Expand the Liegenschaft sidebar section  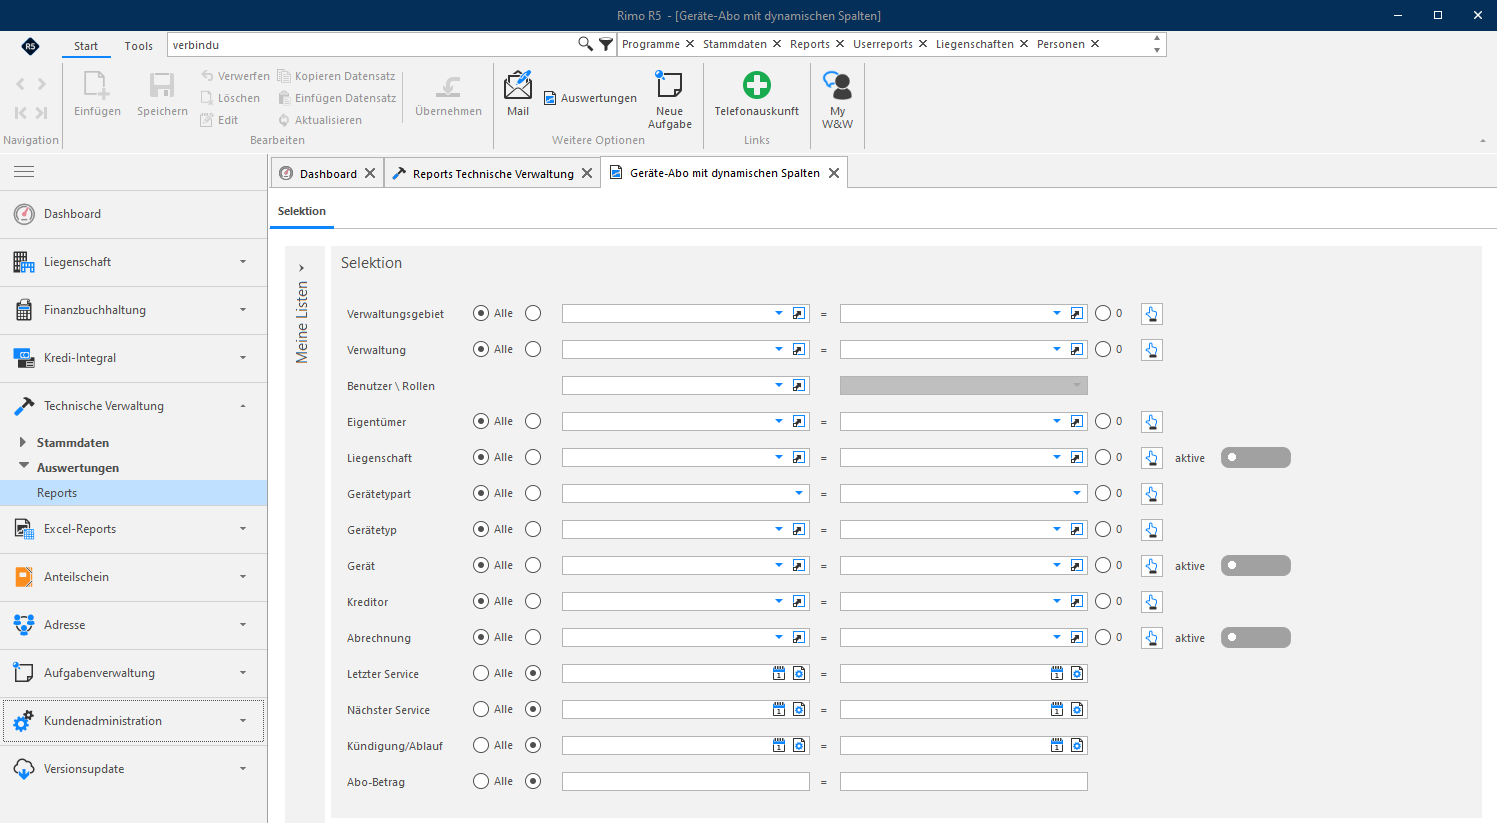point(134,262)
